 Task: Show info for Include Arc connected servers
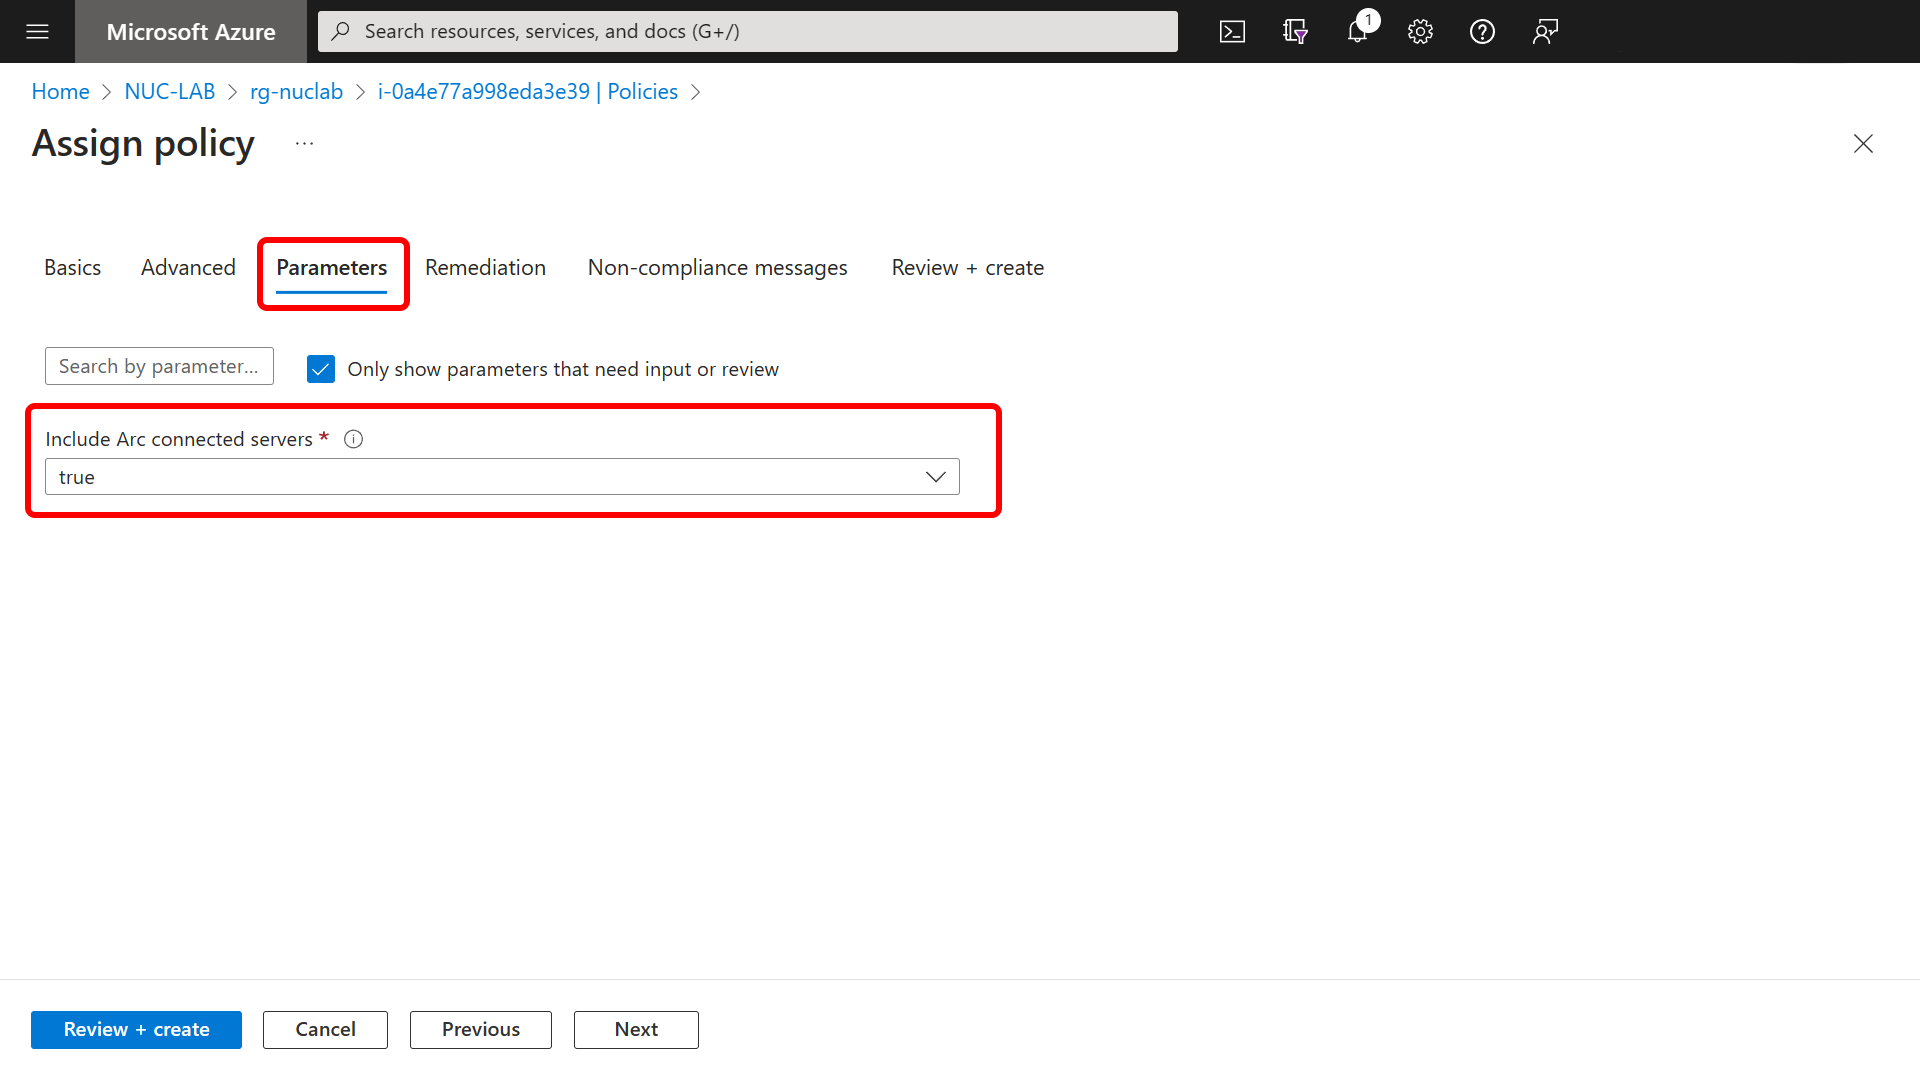353,439
